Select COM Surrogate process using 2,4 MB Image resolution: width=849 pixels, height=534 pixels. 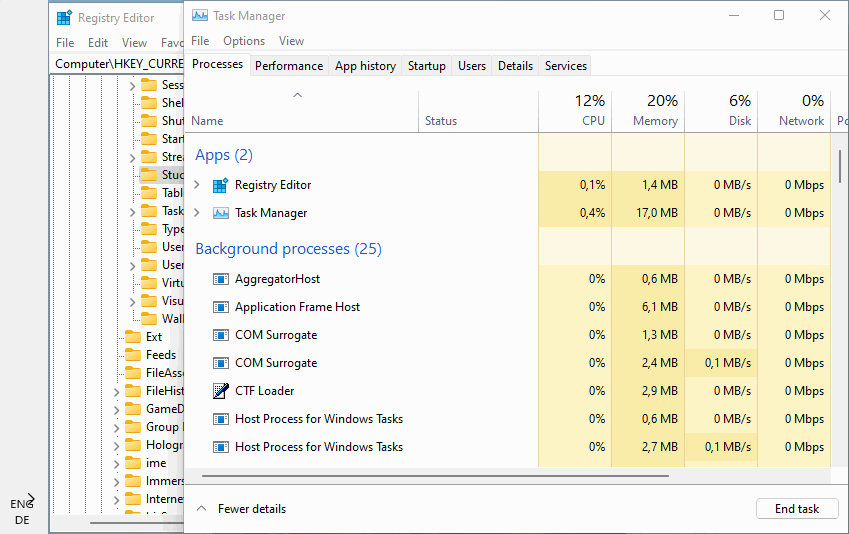[507, 363]
